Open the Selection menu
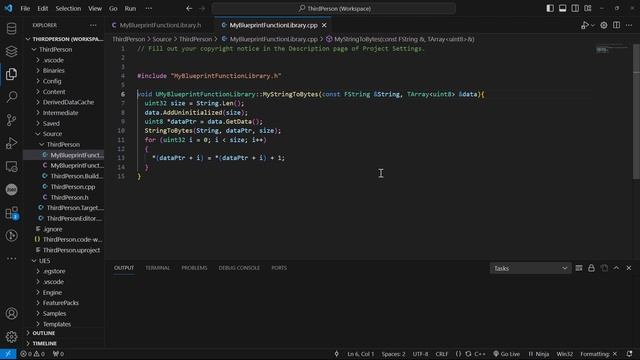 click(68, 8)
